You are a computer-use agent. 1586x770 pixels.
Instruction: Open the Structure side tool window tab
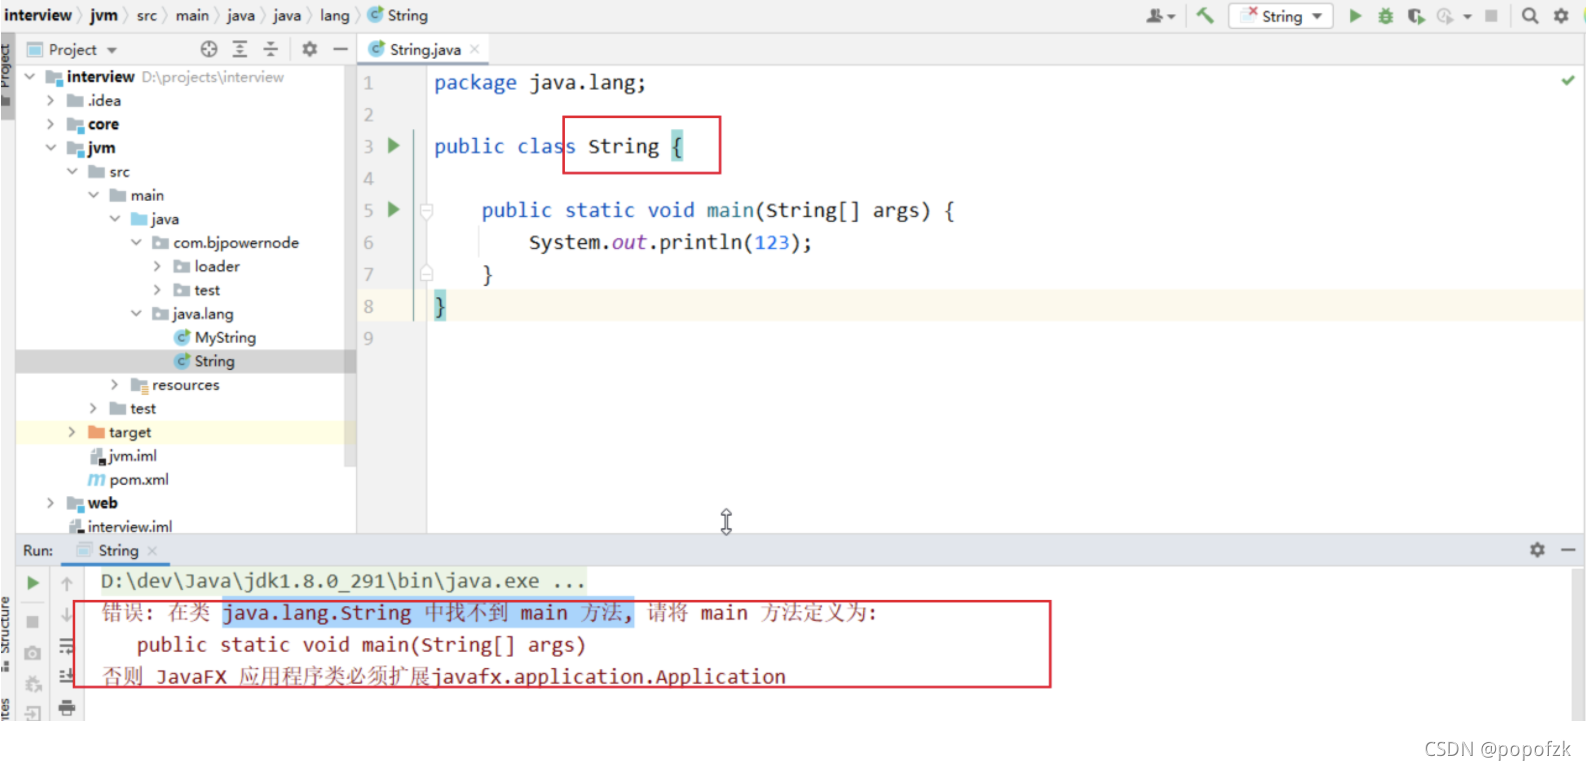6,632
